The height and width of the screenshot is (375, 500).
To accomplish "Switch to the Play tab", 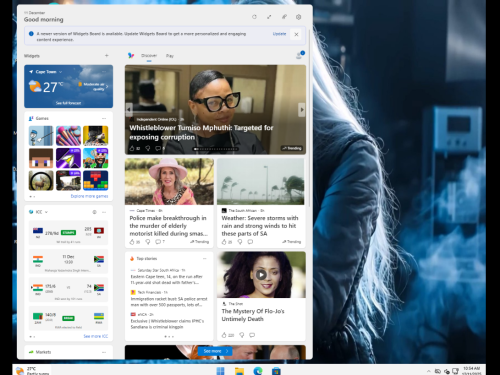I will 170,56.
